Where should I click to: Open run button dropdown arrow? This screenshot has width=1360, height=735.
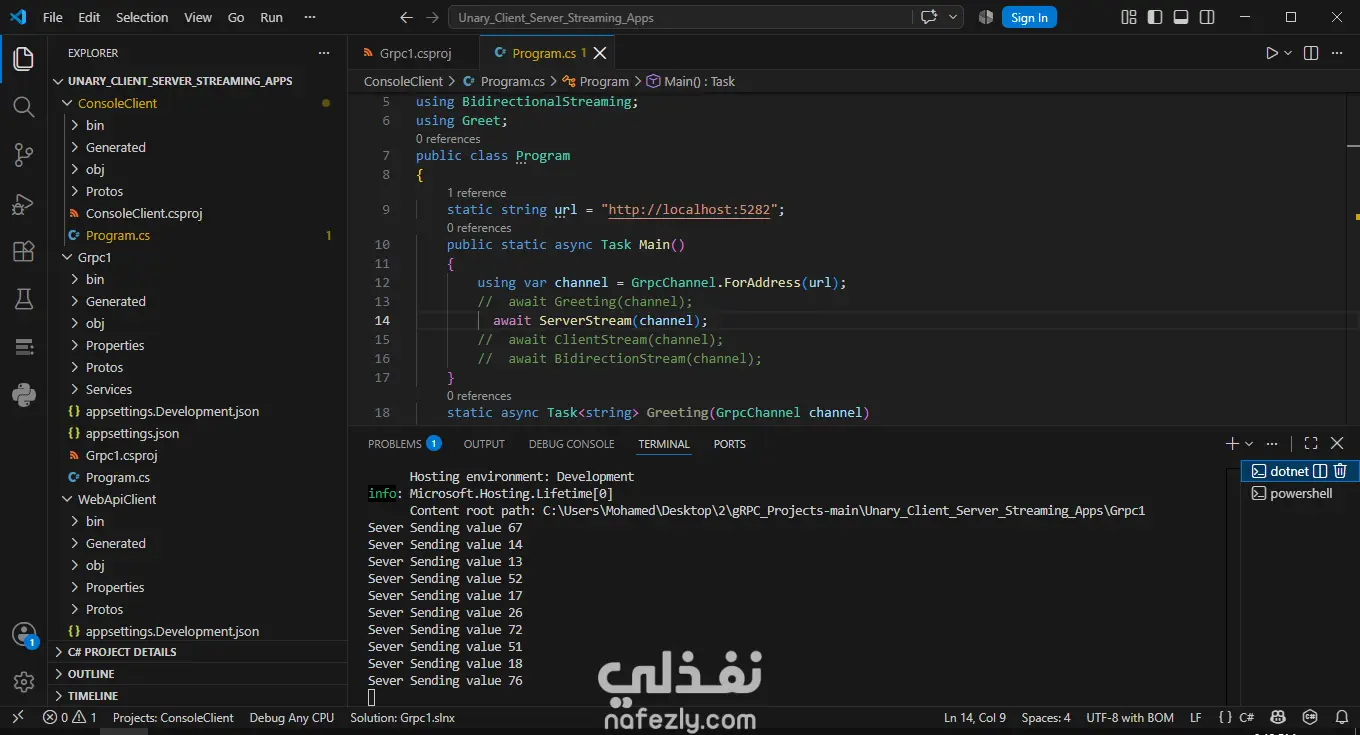(x=1288, y=53)
